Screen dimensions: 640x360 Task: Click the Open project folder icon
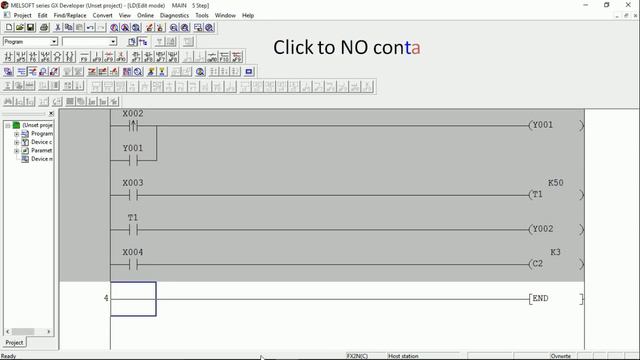(20, 27)
